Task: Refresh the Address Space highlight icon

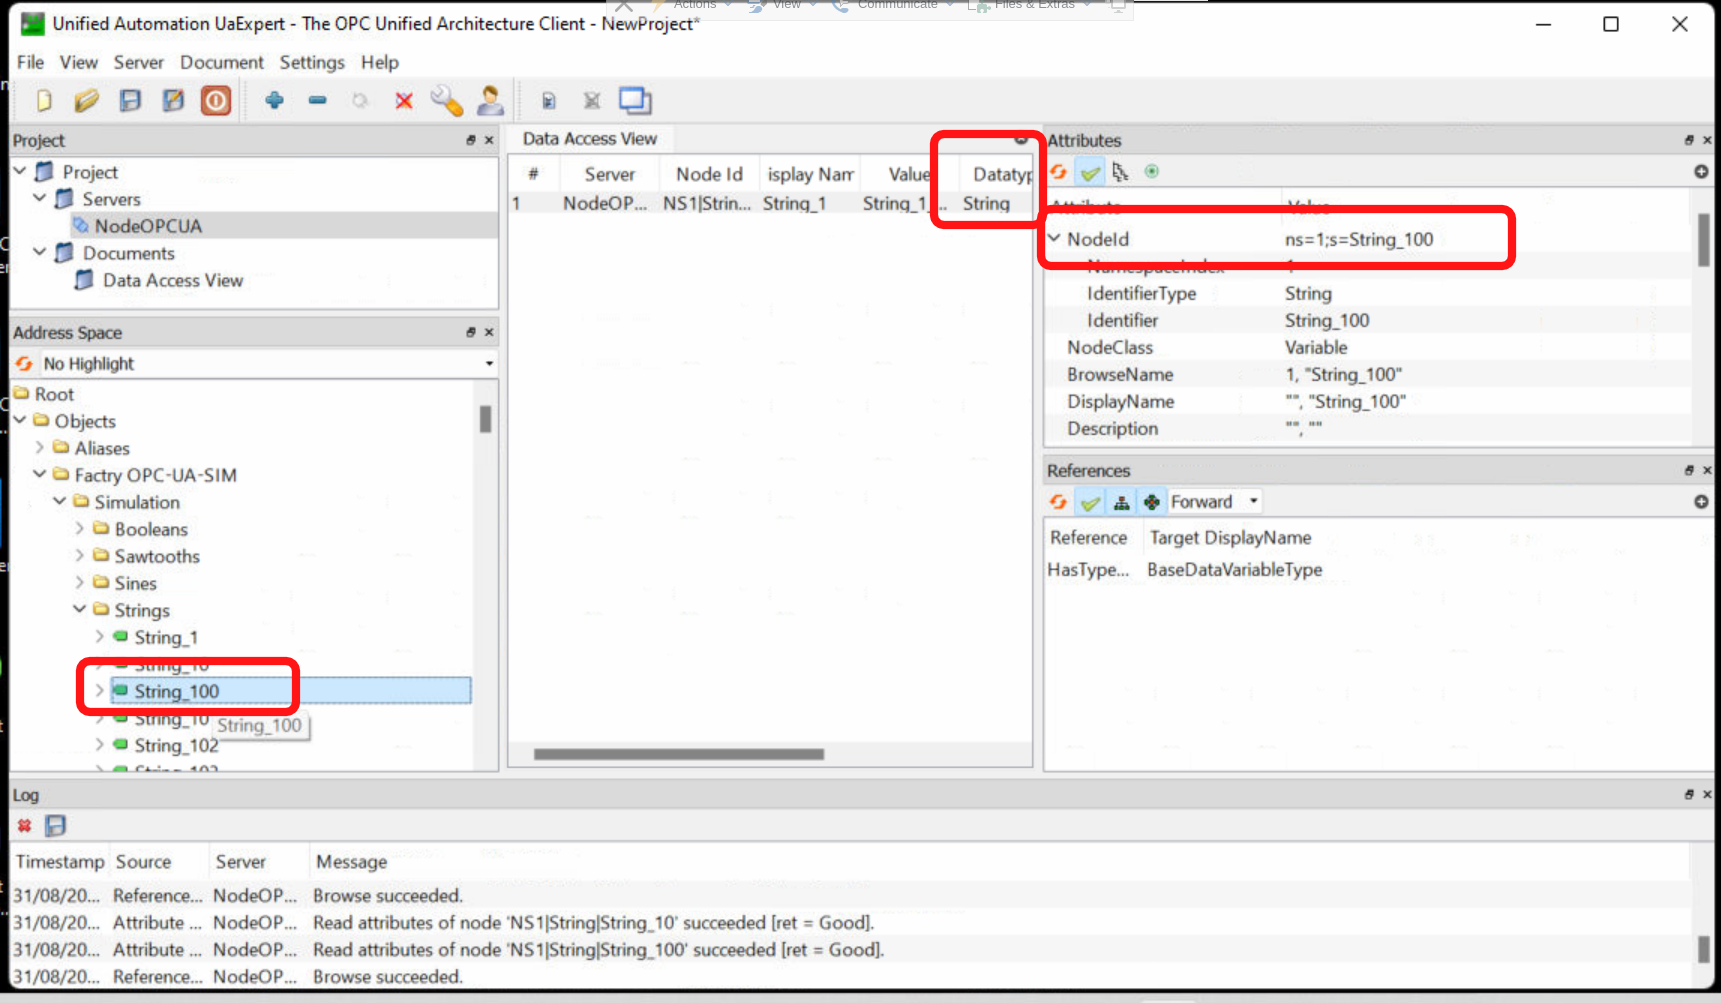Action: click(x=24, y=364)
